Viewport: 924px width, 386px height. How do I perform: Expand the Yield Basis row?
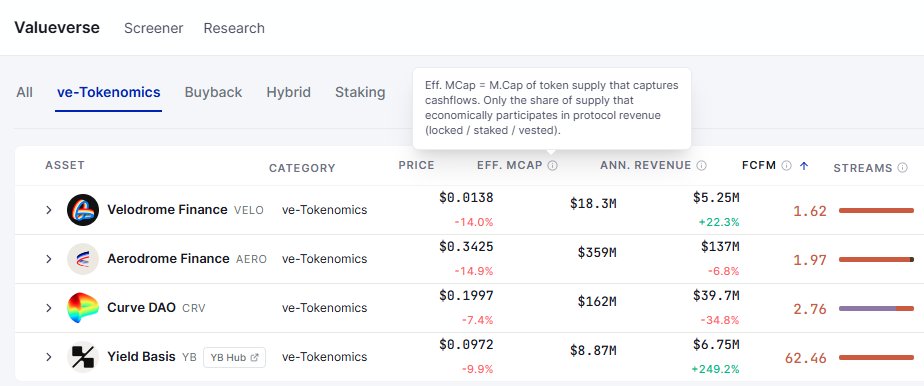pyautogui.click(x=49, y=357)
